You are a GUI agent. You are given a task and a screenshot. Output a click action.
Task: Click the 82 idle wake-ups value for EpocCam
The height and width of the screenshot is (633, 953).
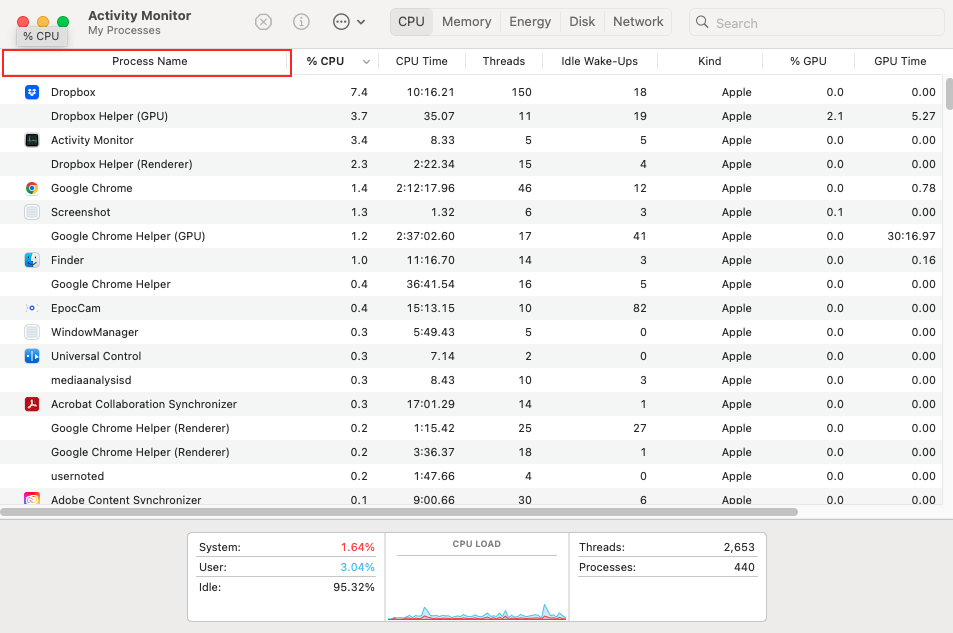coord(639,308)
